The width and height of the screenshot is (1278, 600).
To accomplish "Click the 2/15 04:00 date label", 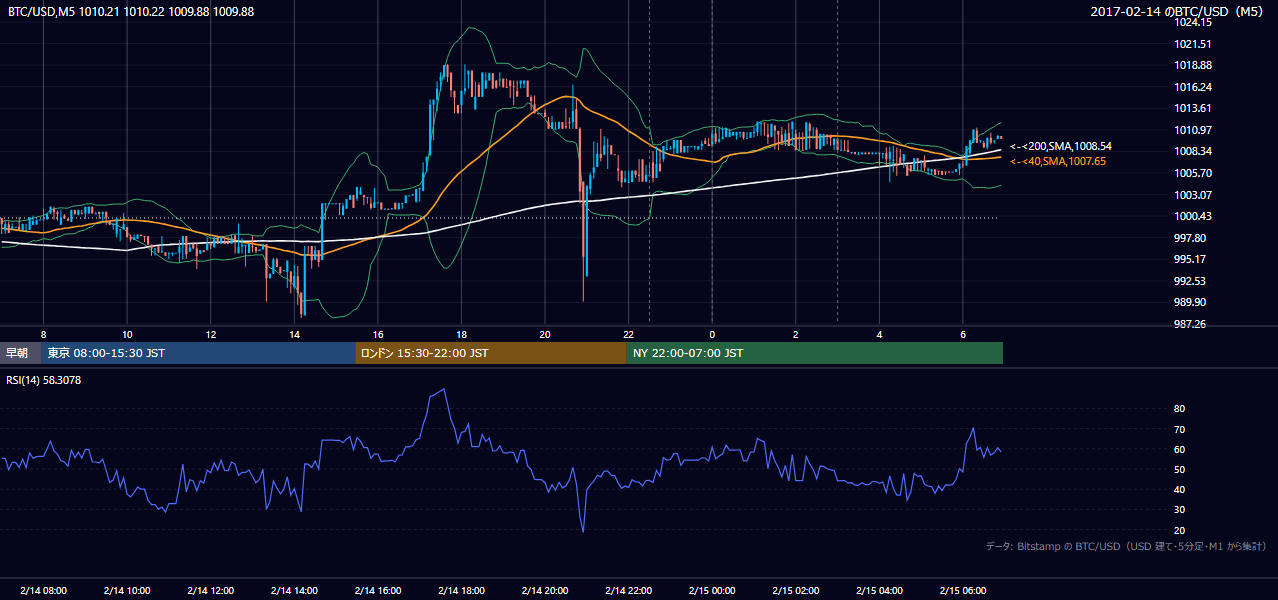I will pos(880,590).
